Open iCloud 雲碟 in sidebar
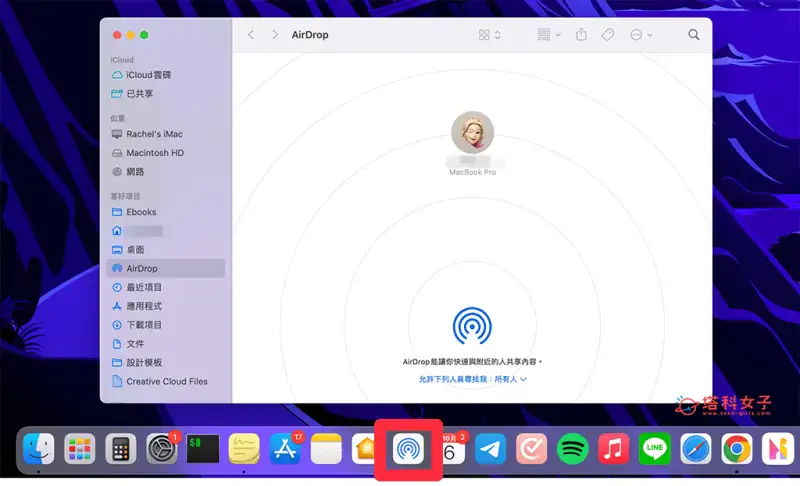Viewport: 800px width, 486px height. [x=166, y=75]
